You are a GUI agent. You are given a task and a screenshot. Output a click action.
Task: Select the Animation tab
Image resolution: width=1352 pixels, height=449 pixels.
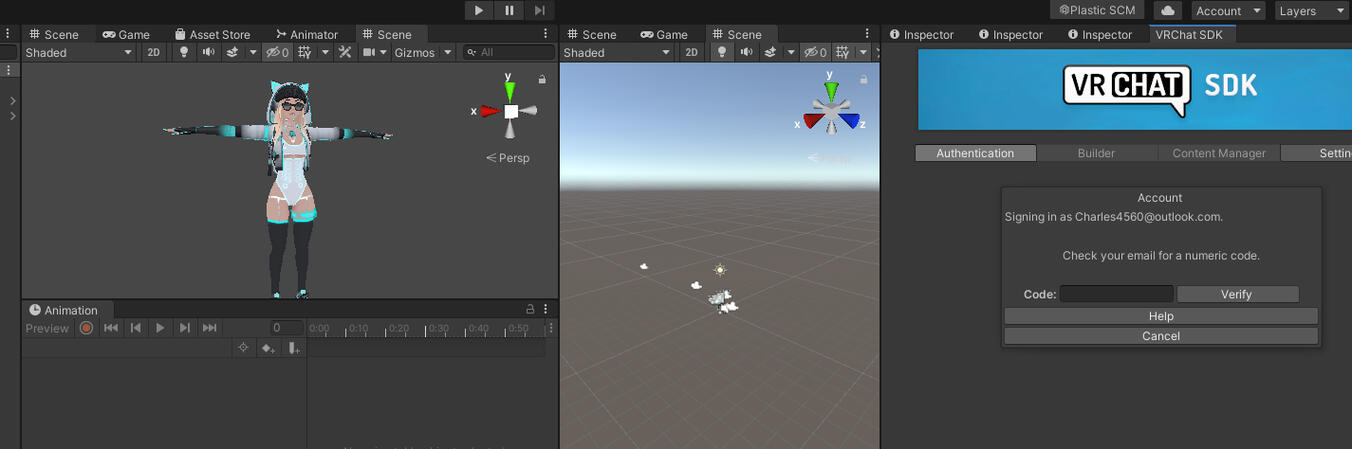point(63,310)
